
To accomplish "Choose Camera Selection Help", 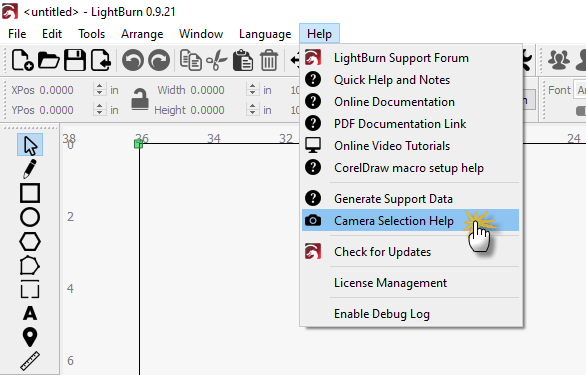I will click(410, 220).
